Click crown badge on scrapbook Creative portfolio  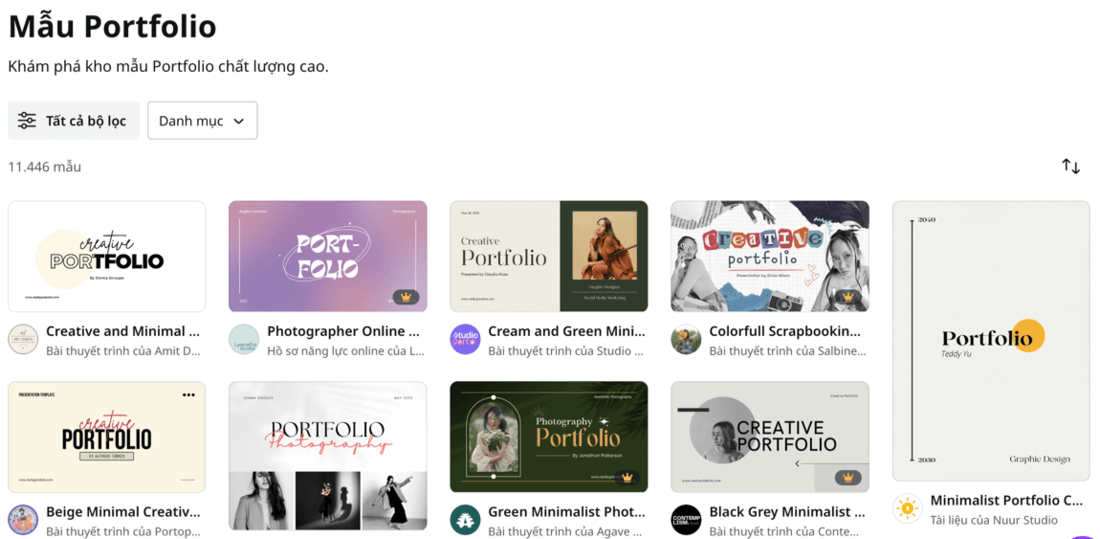coord(847,297)
